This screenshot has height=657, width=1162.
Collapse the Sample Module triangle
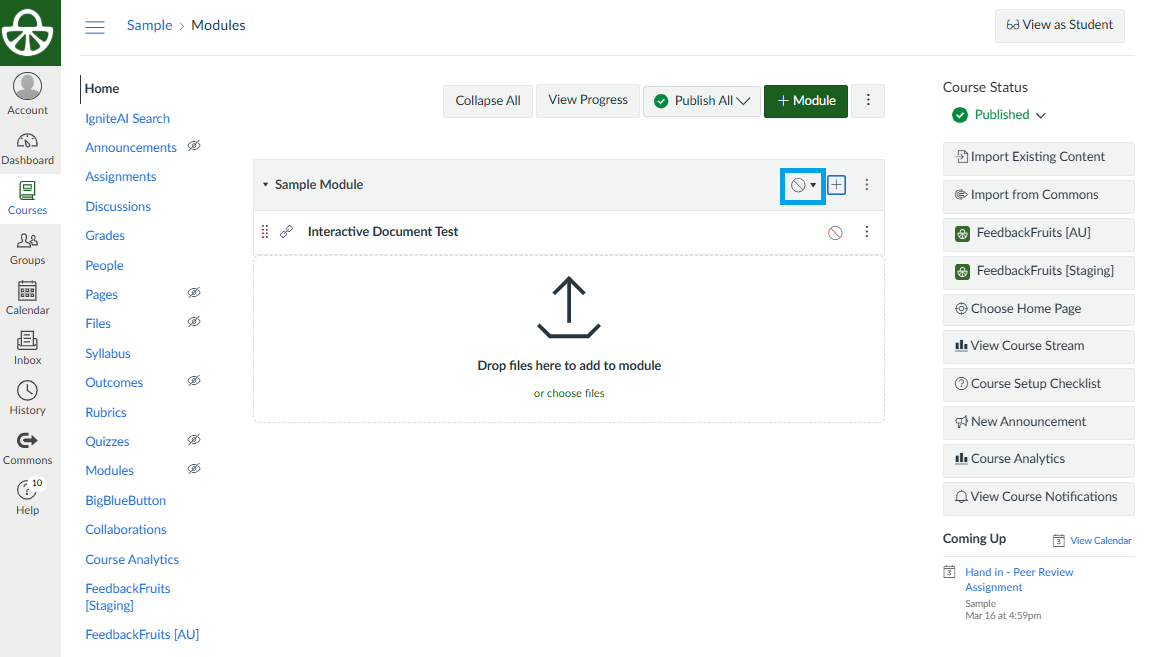point(265,185)
